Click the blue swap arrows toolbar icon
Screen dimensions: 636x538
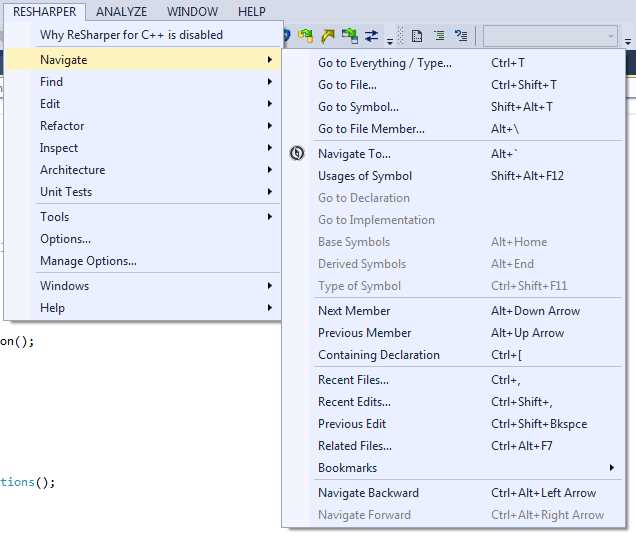[371, 36]
